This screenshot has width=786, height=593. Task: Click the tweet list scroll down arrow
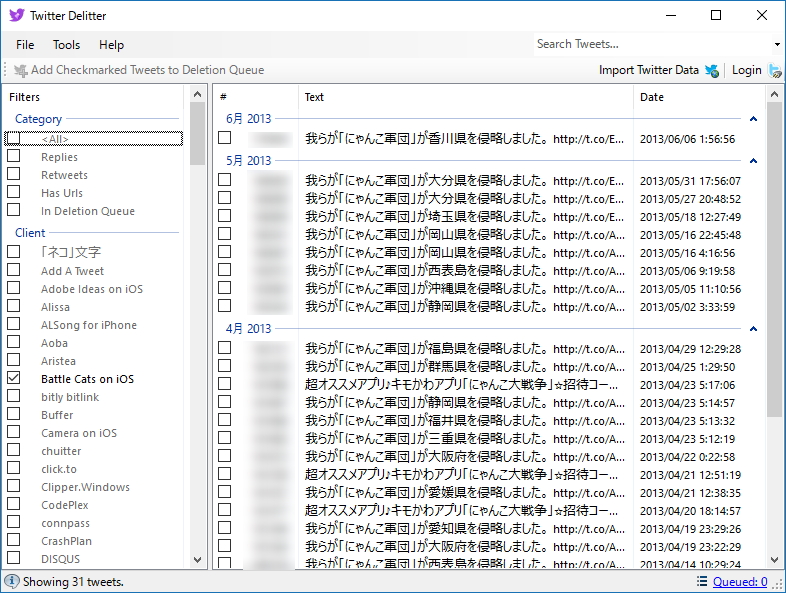pyautogui.click(x=774, y=560)
